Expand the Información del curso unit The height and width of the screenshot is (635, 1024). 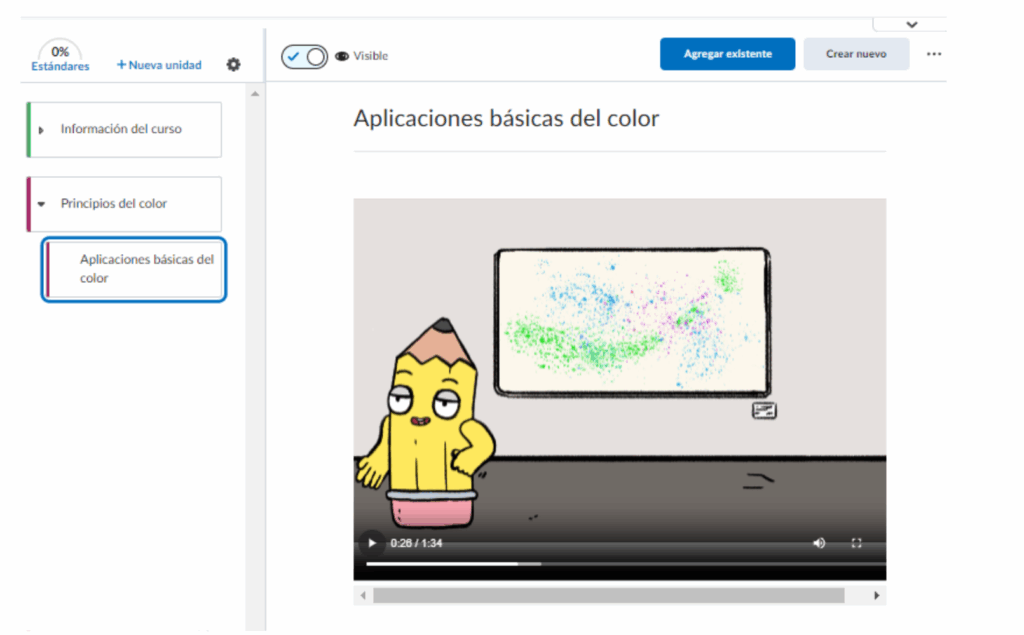41,130
